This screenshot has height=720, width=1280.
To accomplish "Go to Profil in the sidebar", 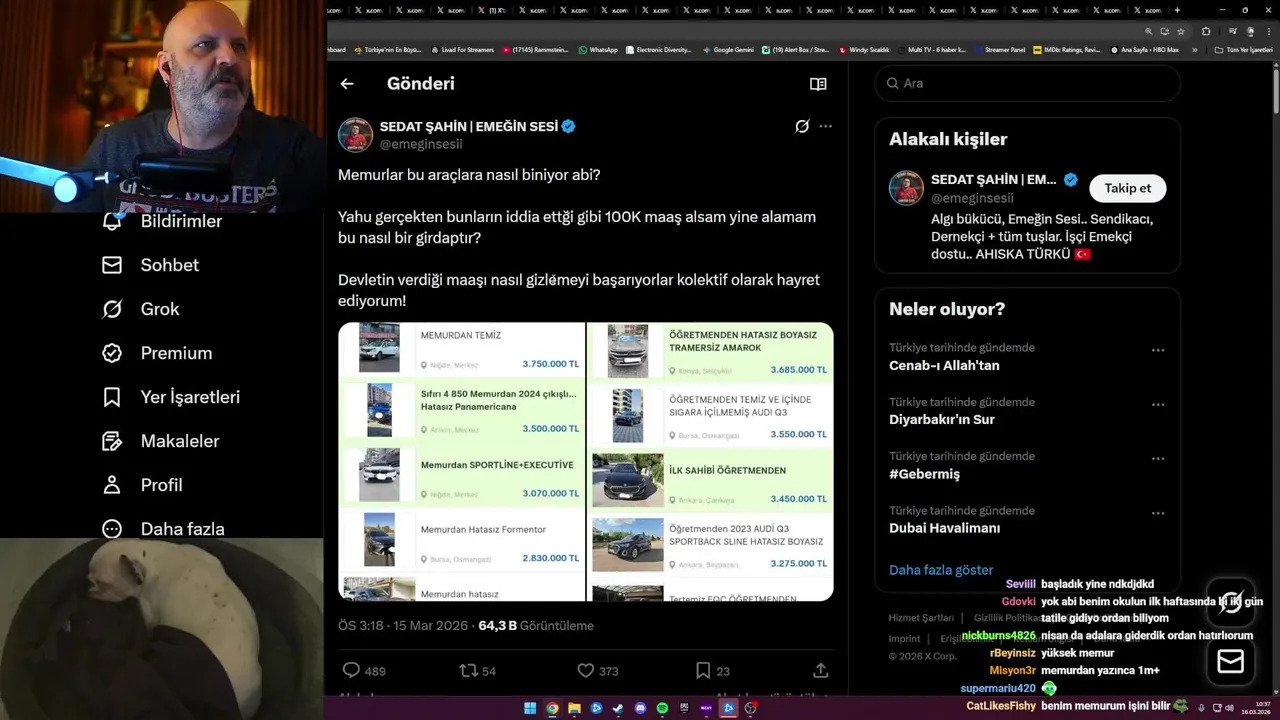I will click(142, 485).
